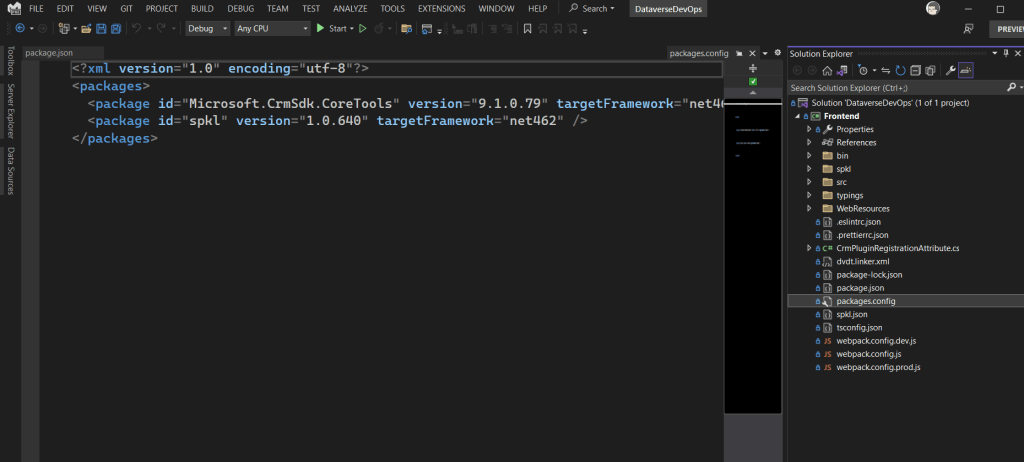Screen dimensions: 1024x462
Task: Collapse the Frontend project node
Action: 797,116
